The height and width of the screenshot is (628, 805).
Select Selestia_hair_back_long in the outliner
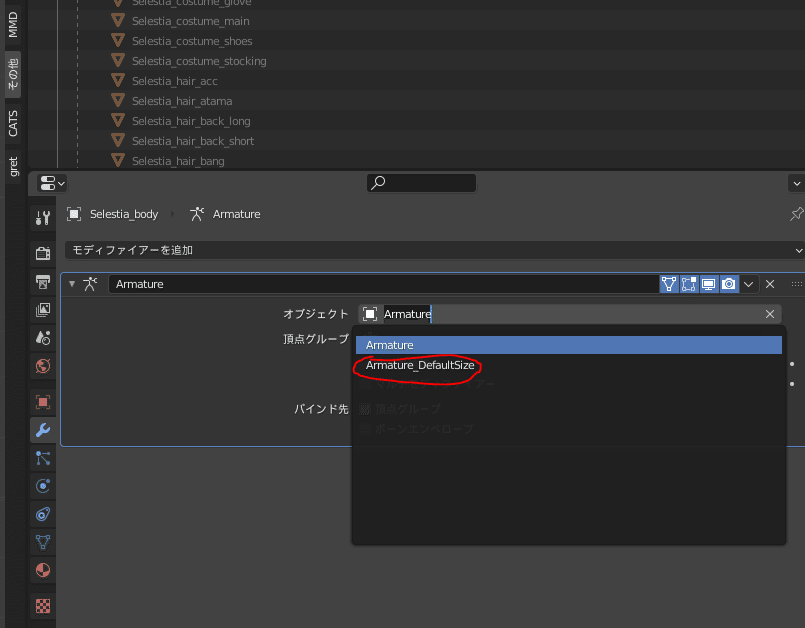[191, 121]
